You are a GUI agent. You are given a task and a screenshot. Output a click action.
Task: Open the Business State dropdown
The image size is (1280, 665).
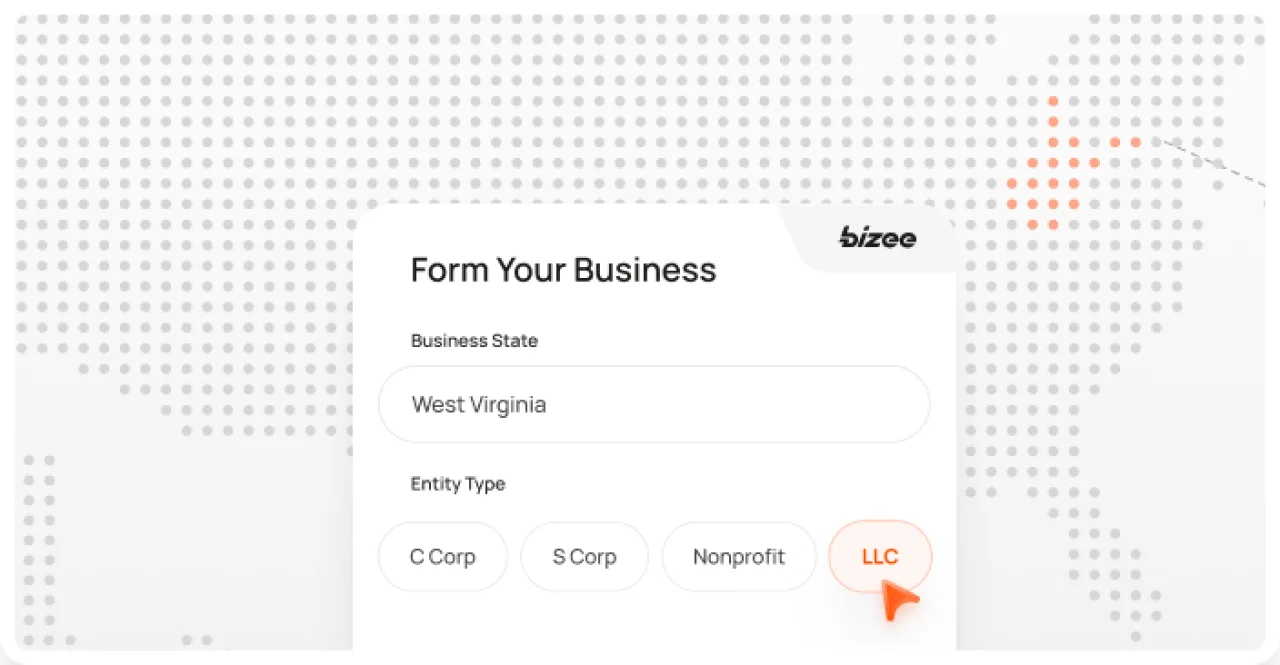click(654, 405)
